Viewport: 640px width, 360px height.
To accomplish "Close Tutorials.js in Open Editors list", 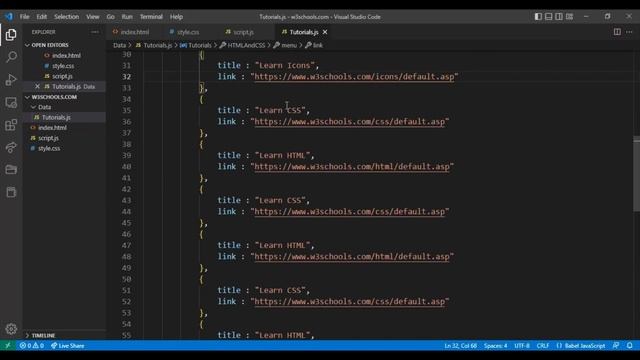I will (37, 87).
